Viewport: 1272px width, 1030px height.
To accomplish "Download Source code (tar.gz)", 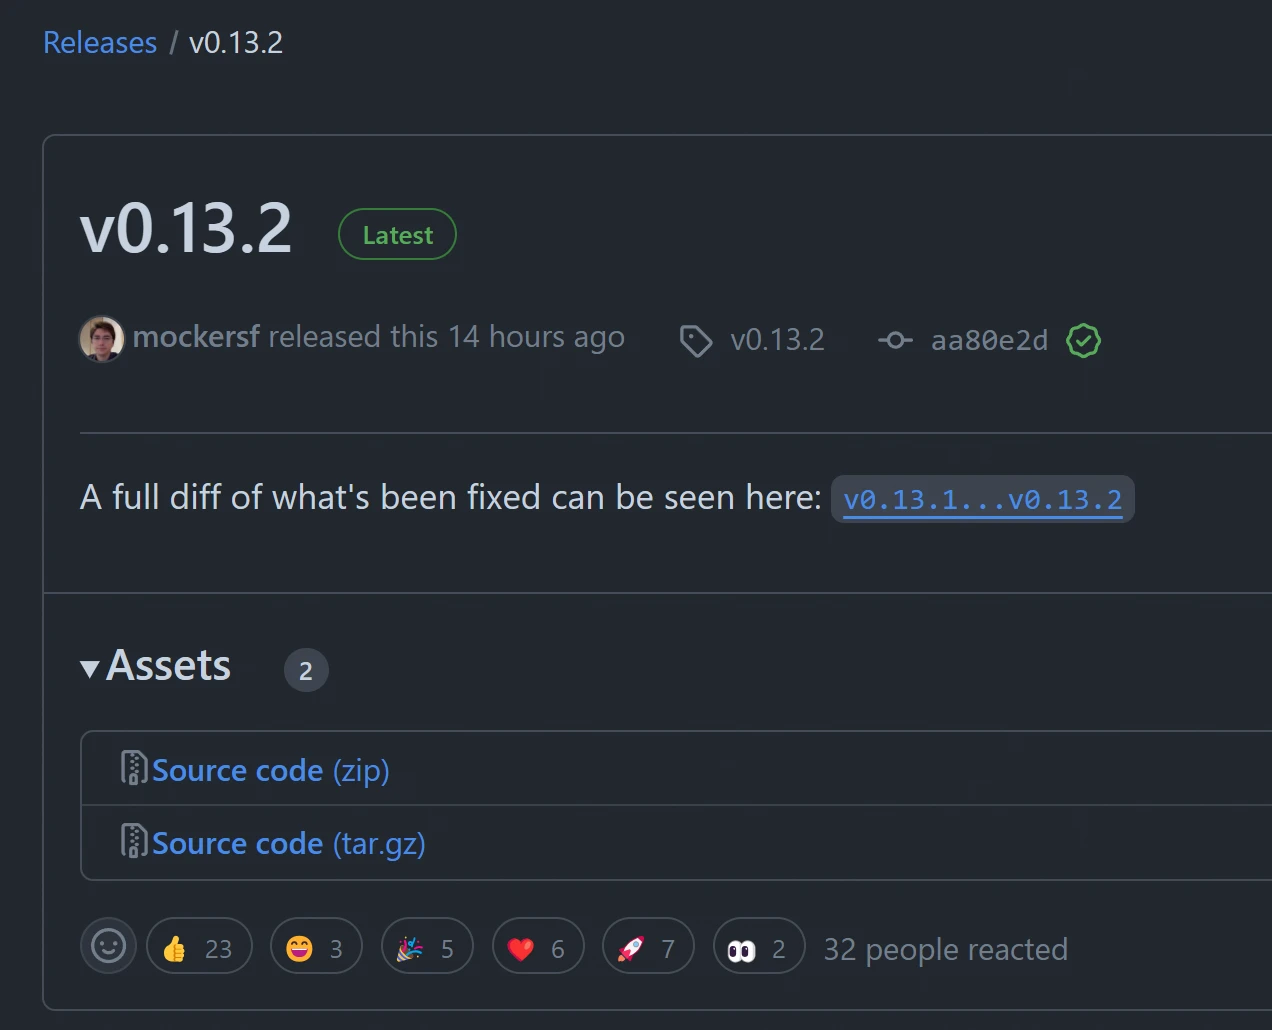I will point(288,844).
